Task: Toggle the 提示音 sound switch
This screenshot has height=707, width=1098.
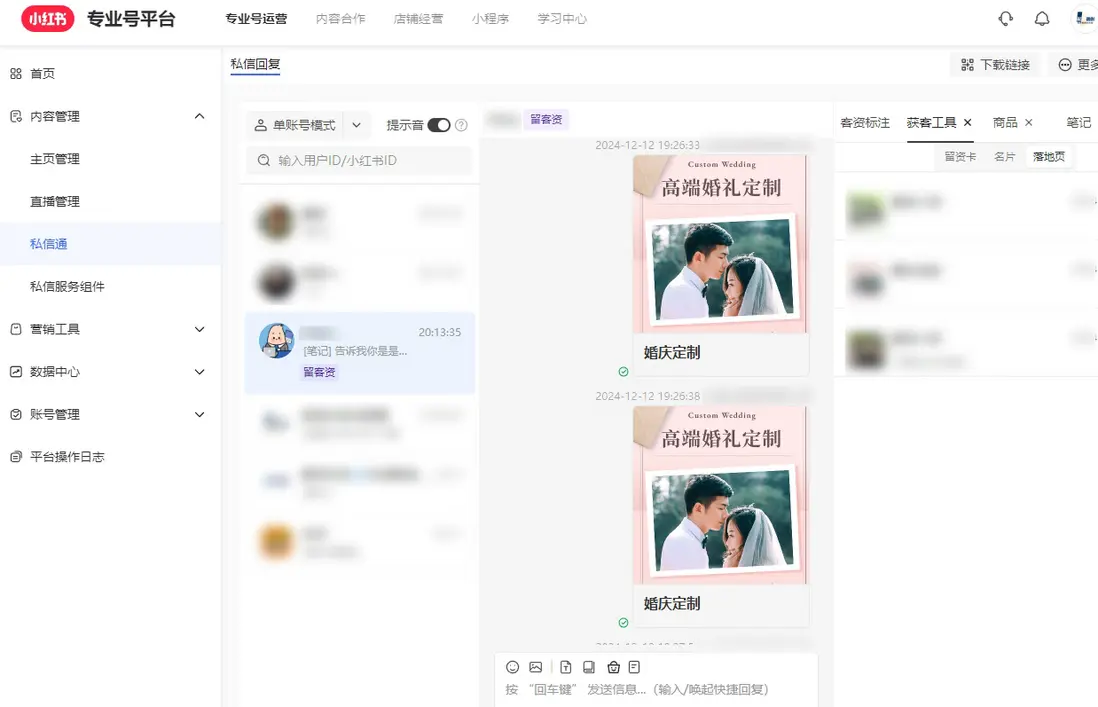Action: [x=439, y=125]
